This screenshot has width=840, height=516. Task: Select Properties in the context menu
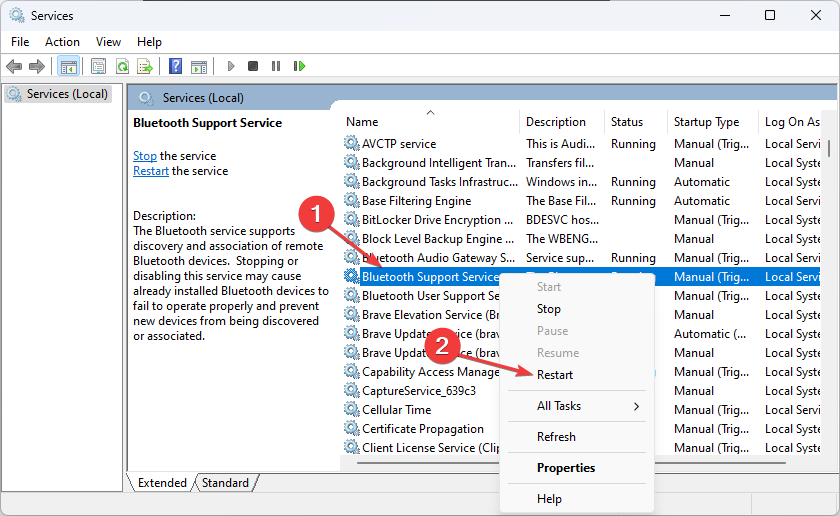tap(566, 468)
